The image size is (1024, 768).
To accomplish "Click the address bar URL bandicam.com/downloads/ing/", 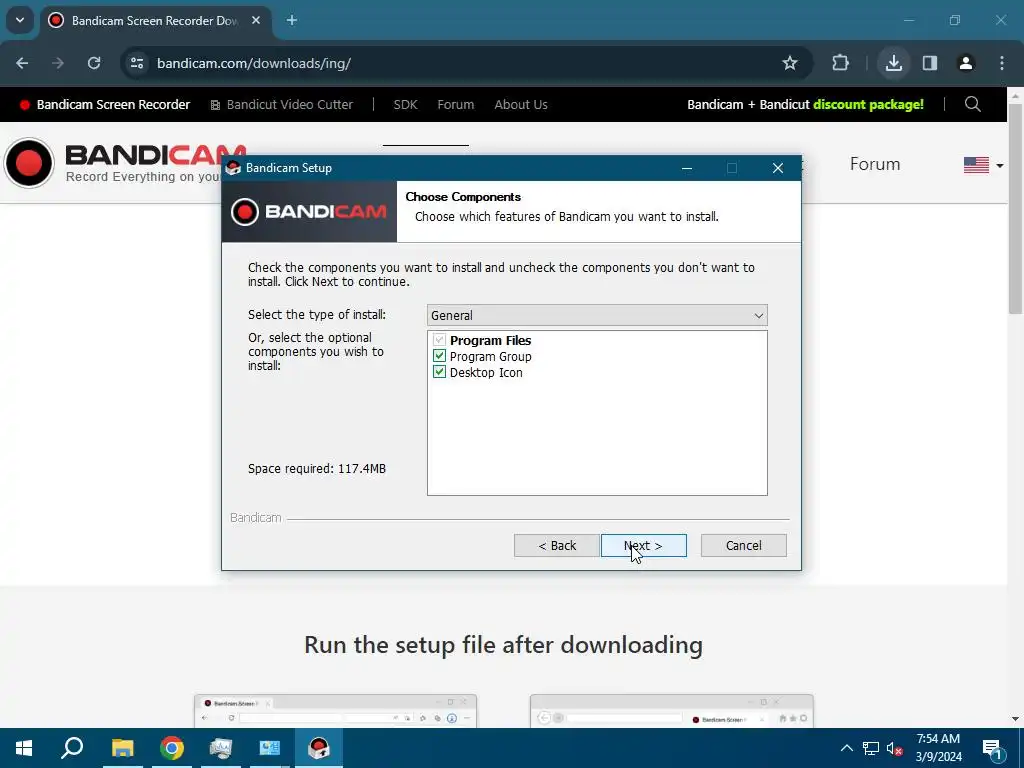I will point(254,63).
